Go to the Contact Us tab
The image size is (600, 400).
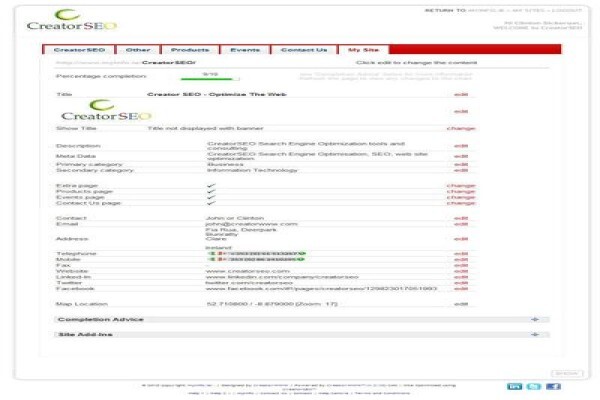(x=304, y=50)
